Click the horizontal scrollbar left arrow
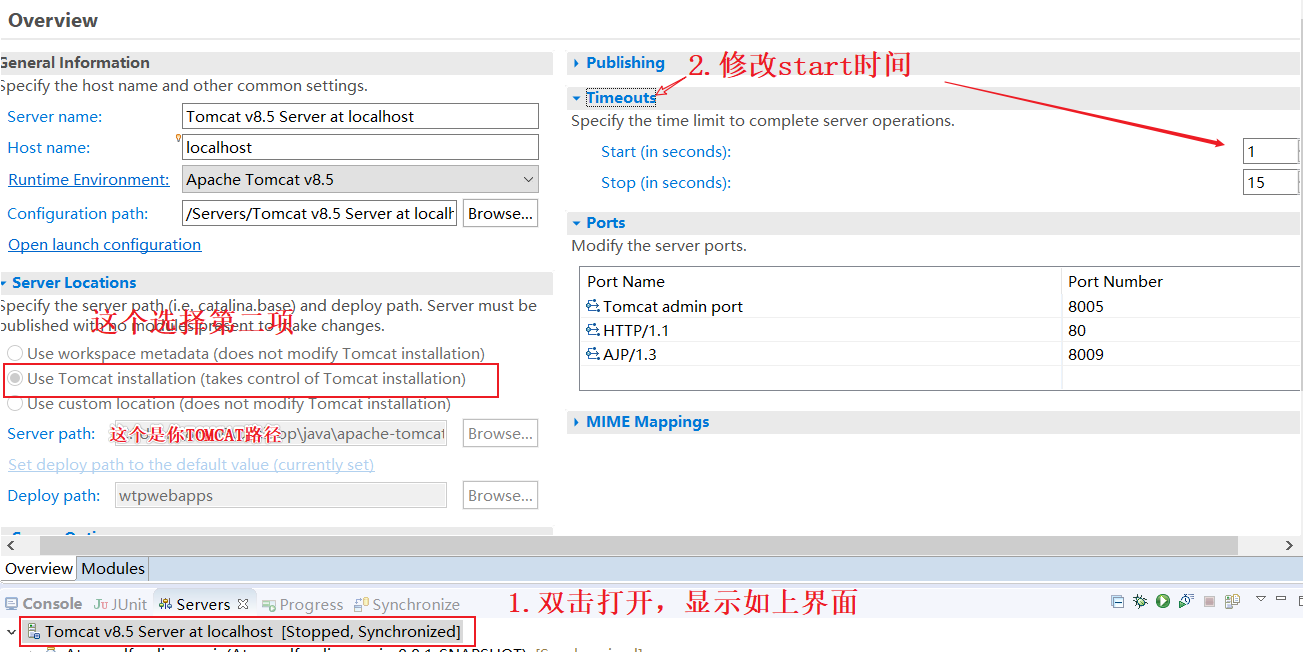 tap(12, 545)
